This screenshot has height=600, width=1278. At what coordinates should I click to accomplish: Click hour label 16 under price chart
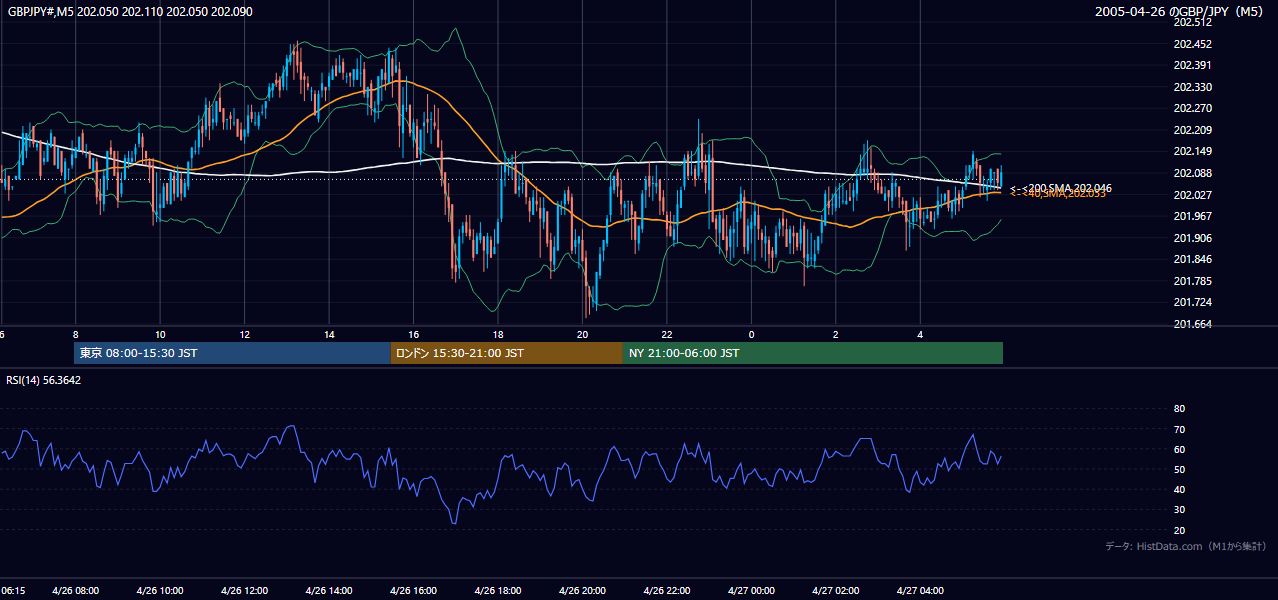point(413,334)
